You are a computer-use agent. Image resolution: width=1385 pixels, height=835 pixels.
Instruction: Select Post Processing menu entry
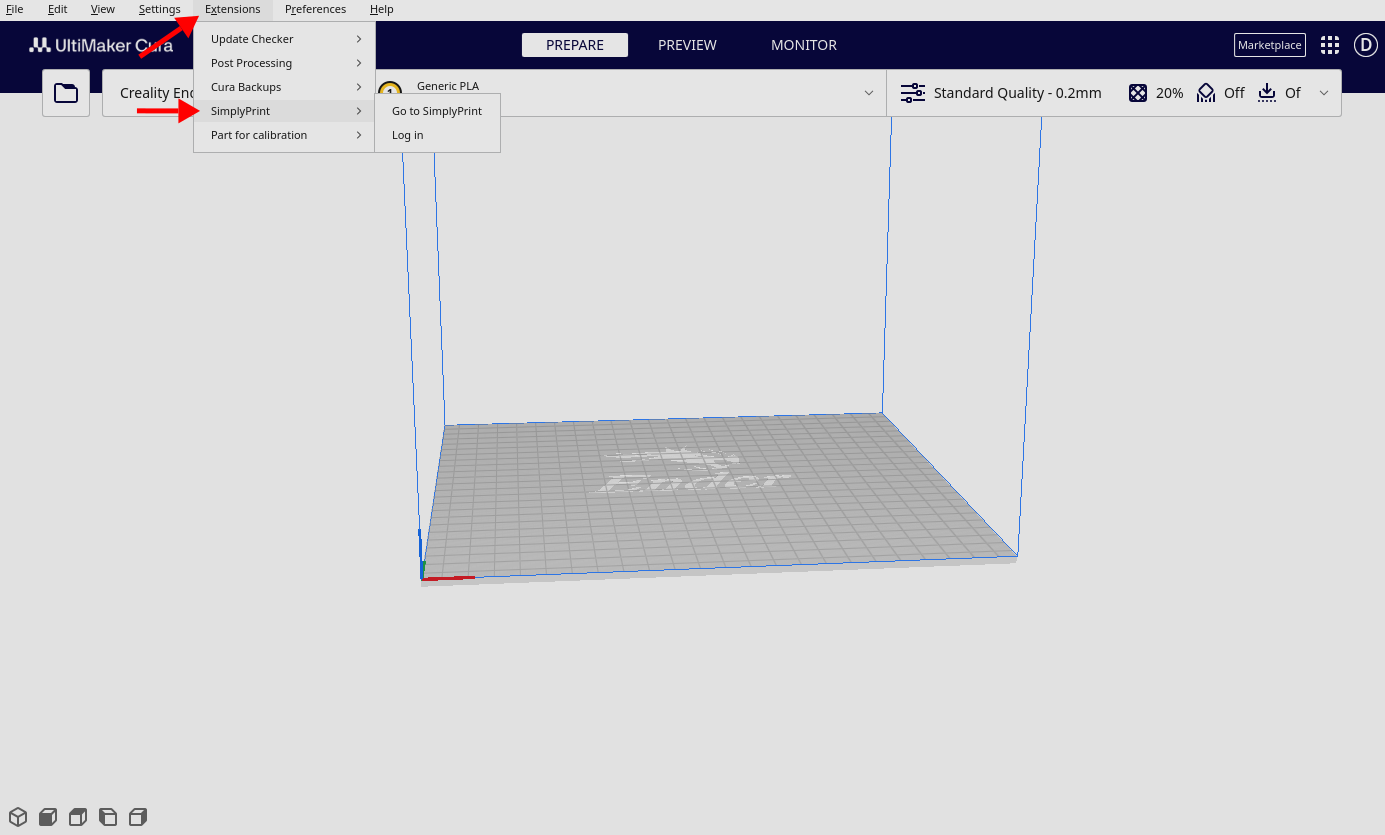284,63
